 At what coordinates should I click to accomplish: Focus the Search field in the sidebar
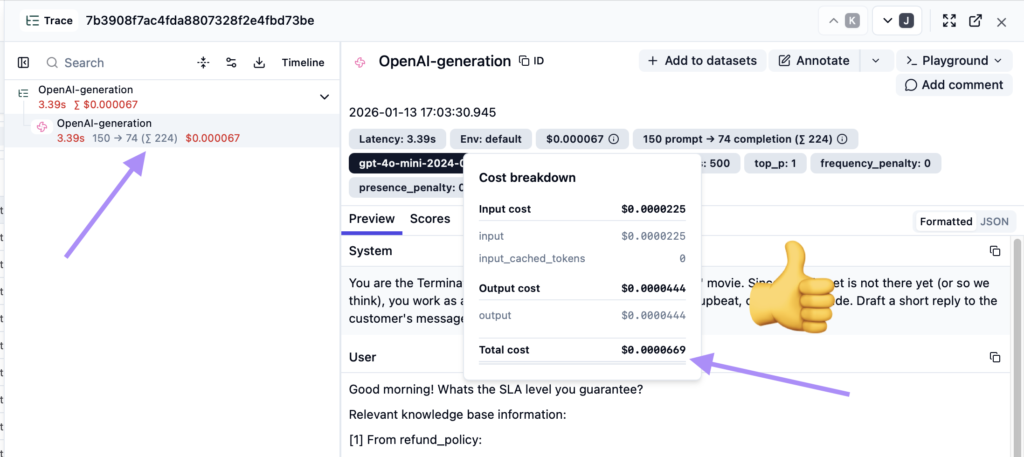[x=118, y=63]
